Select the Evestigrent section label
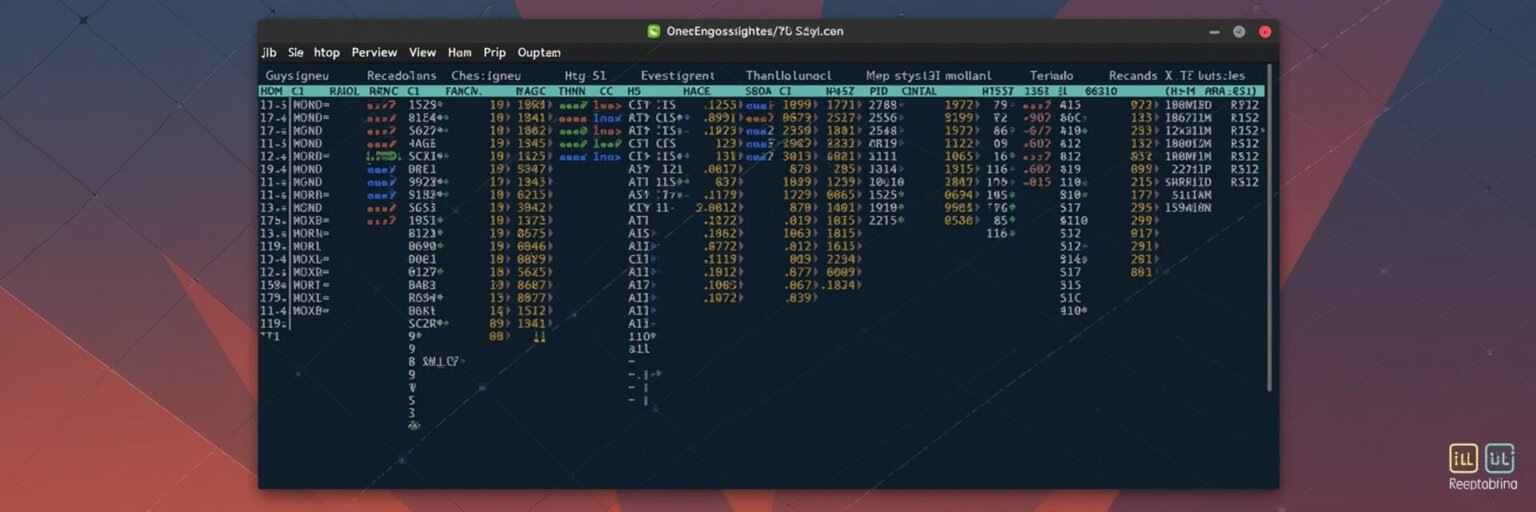This screenshot has height=512, width=1536. coord(677,76)
